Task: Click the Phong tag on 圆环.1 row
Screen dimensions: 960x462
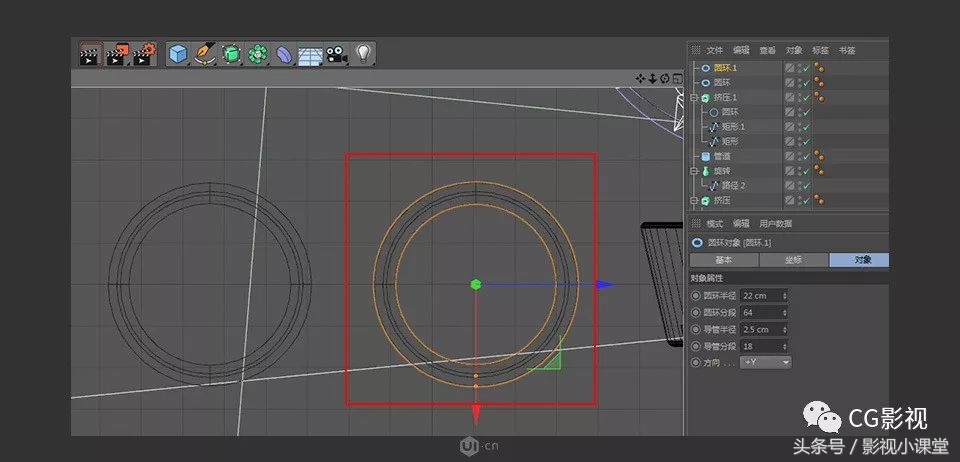Action: (819, 68)
